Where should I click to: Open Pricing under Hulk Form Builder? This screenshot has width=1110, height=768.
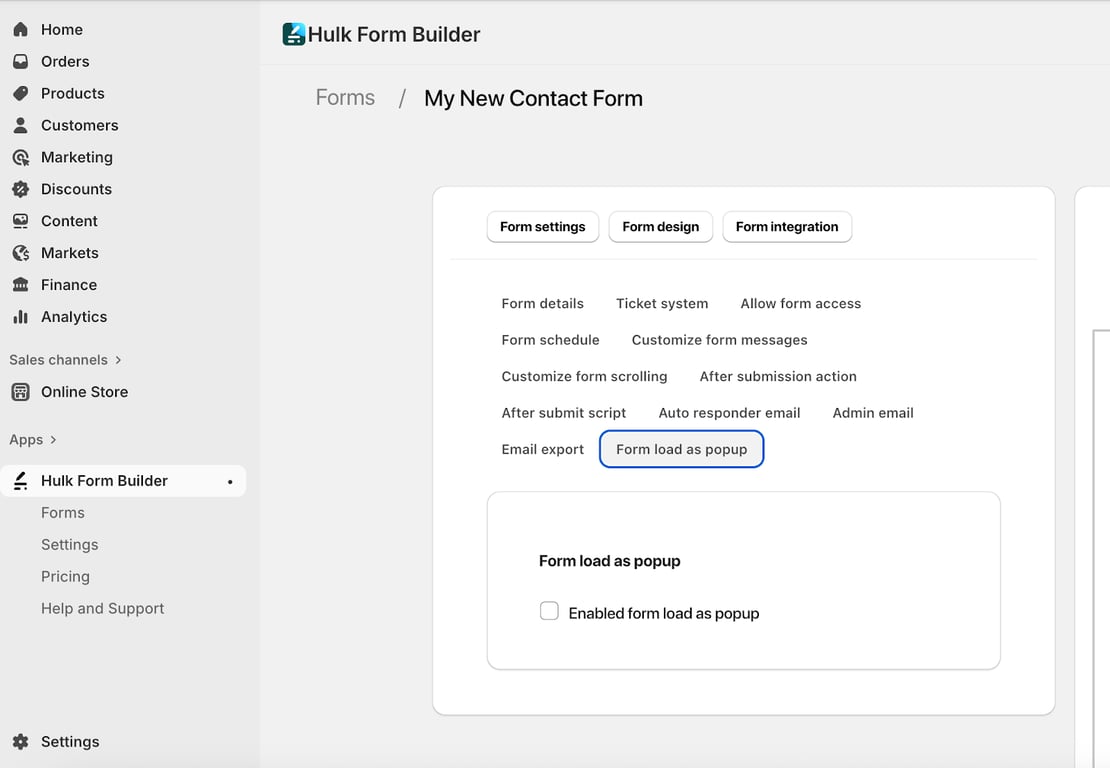point(65,577)
